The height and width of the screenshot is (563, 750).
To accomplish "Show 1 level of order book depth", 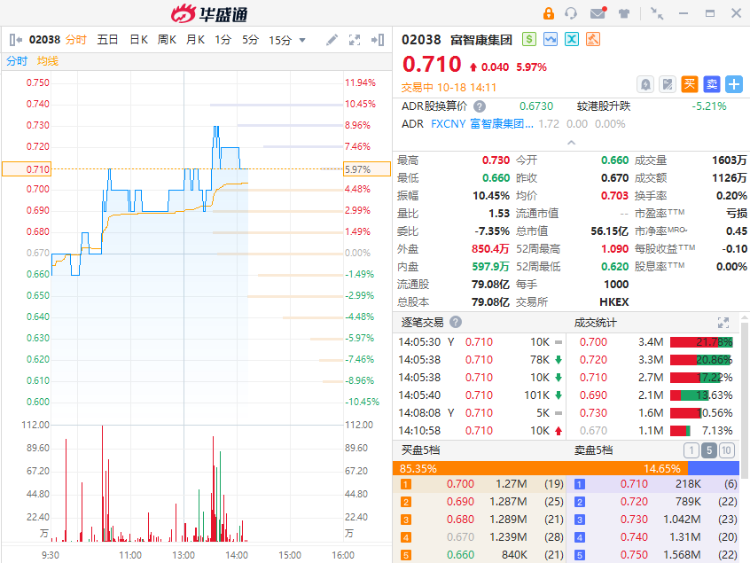I will [691, 450].
